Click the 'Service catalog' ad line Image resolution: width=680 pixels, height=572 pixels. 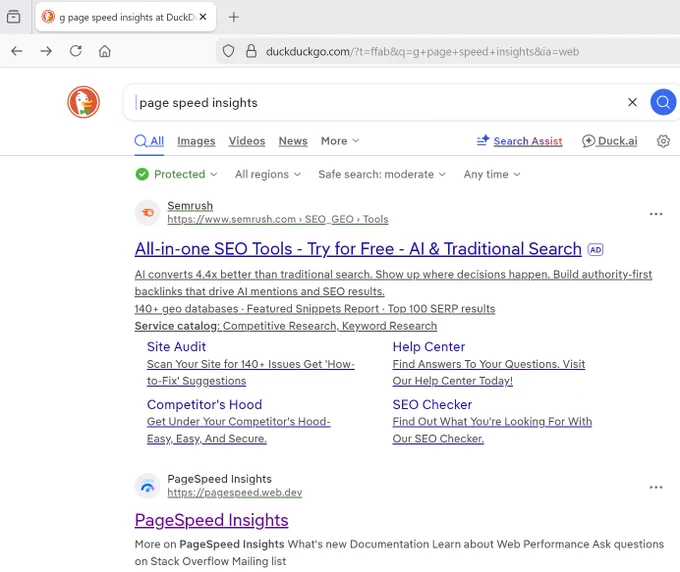tap(286, 326)
